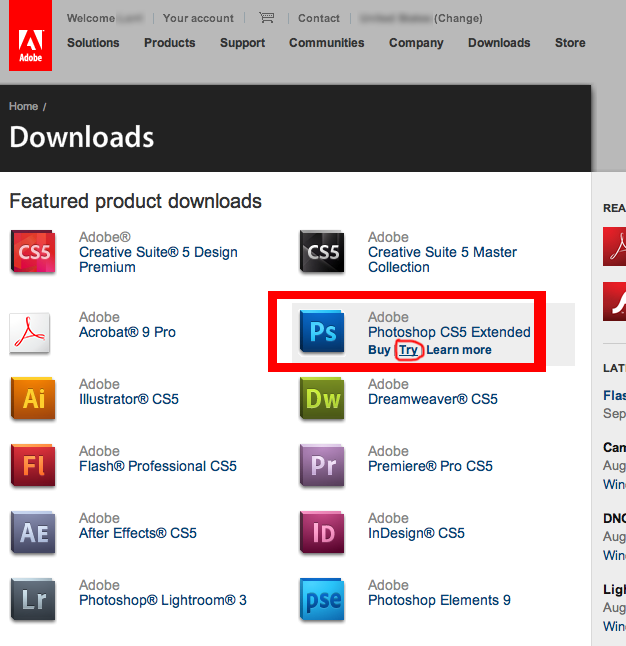The width and height of the screenshot is (626, 646).
Task: Open the Communities menu
Action: pyautogui.click(x=326, y=42)
